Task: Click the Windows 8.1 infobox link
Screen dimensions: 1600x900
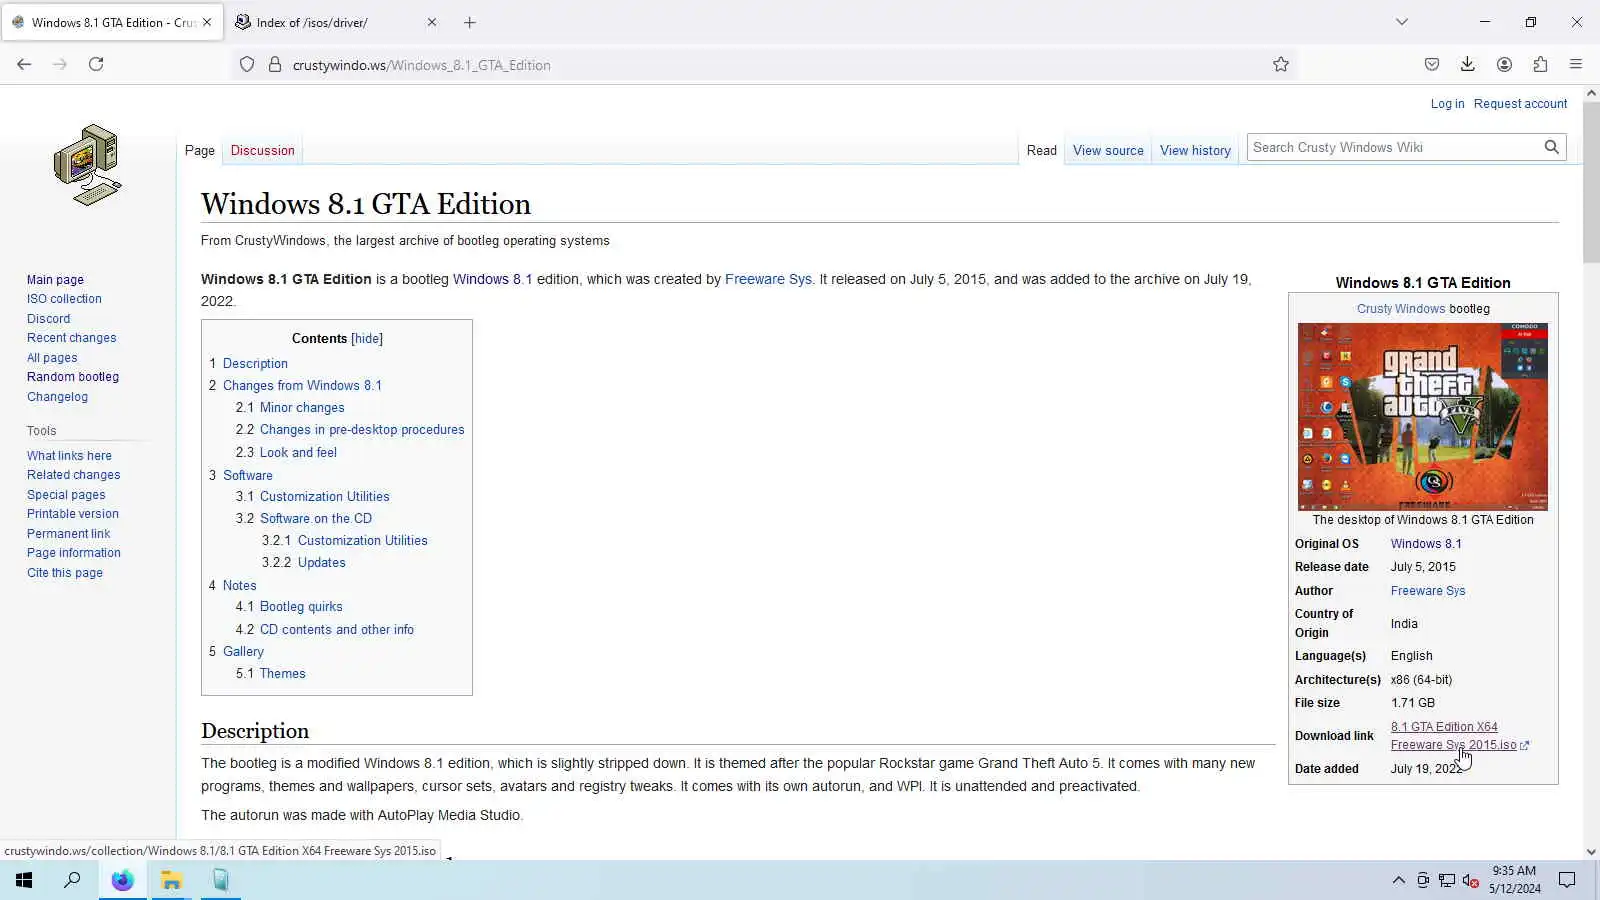Action: [x=1426, y=544]
